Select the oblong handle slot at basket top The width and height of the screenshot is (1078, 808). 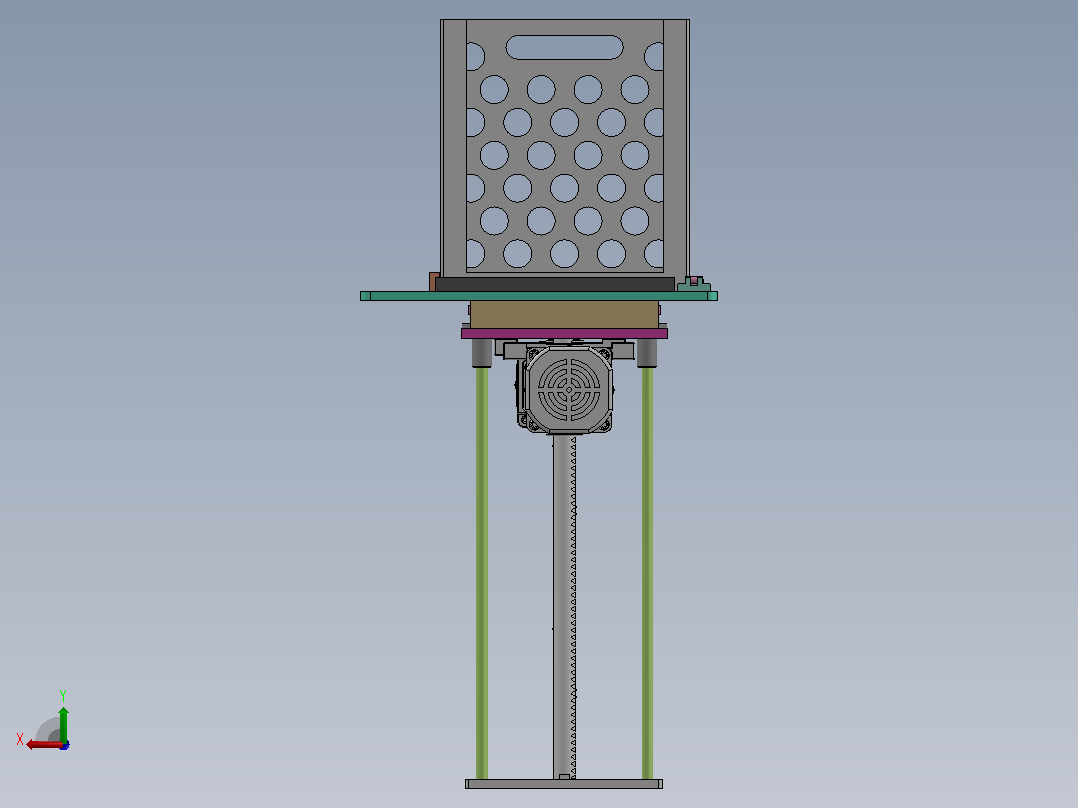point(564,47)
